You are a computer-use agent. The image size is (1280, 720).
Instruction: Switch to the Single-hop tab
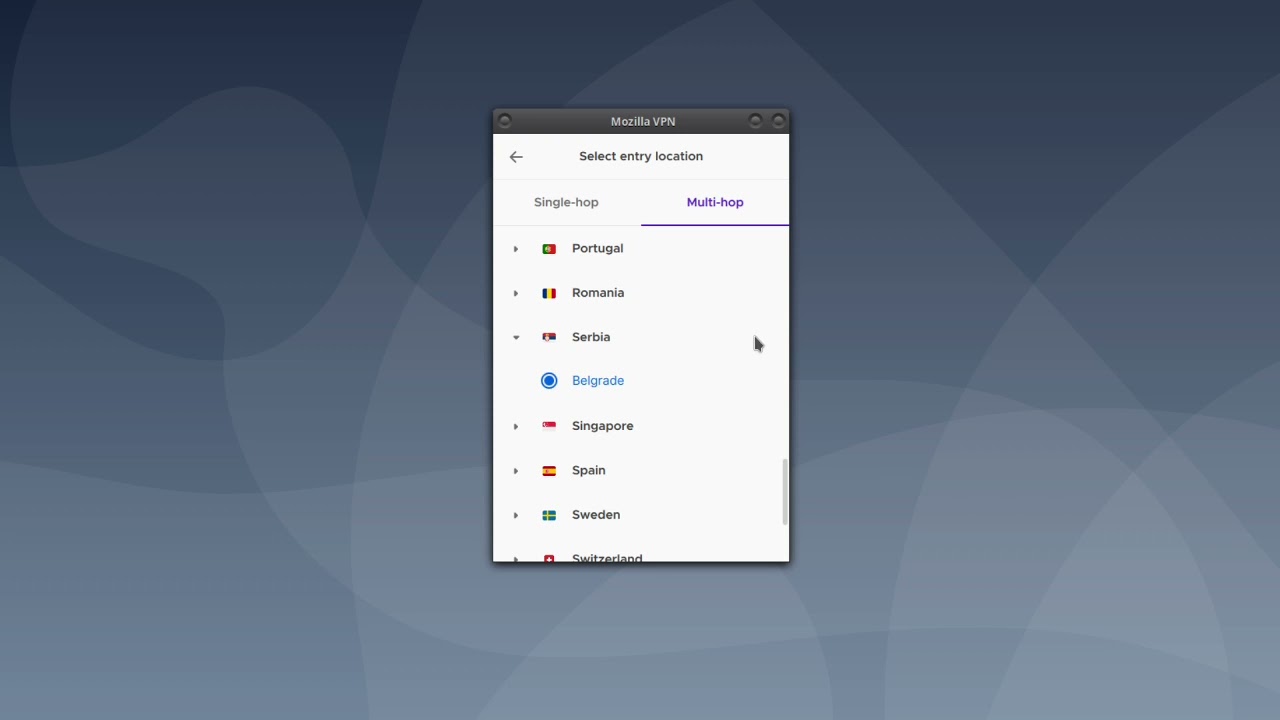click(x=566, y=202)
